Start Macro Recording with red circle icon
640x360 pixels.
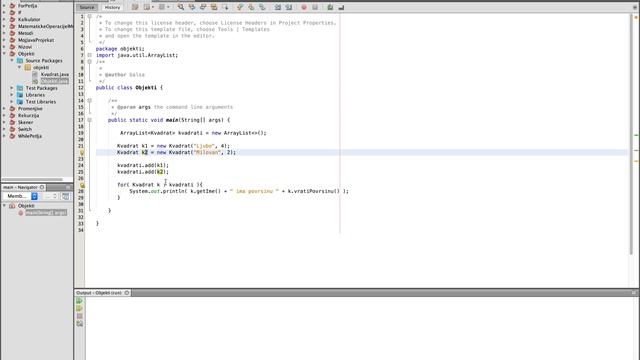[x=304, y=7]
